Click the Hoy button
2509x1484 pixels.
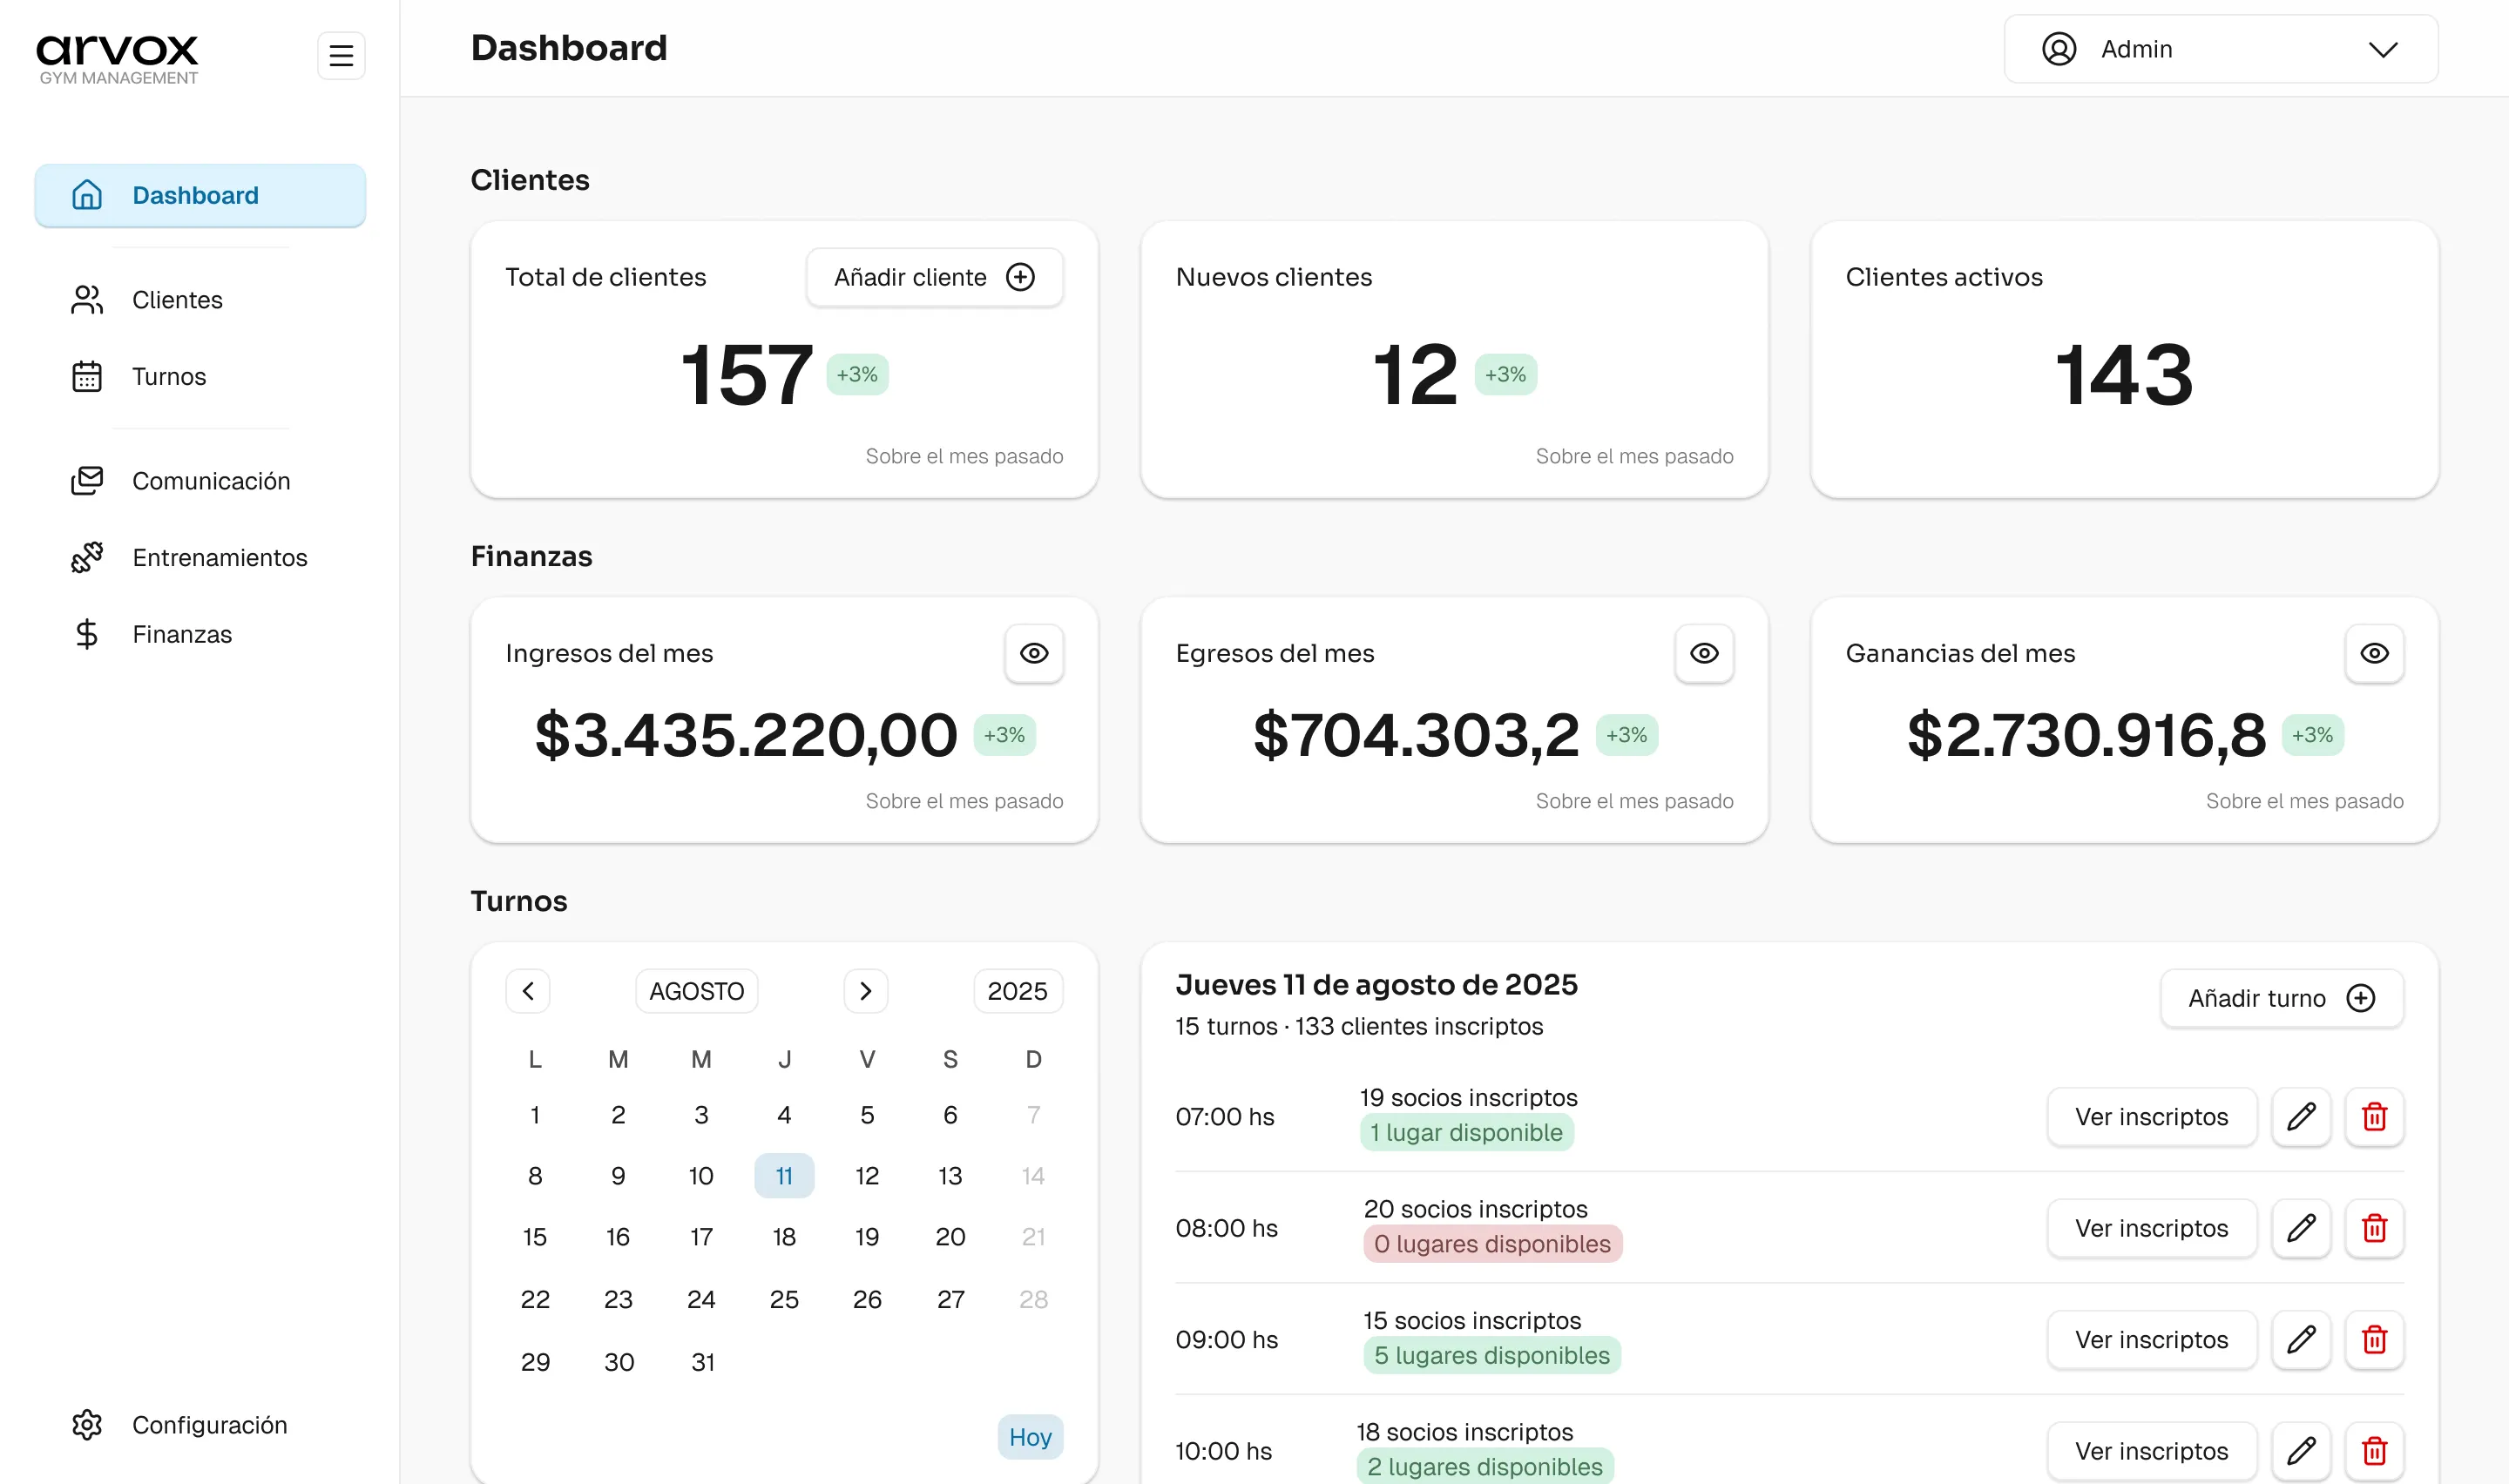(x=1030, y=1437)
